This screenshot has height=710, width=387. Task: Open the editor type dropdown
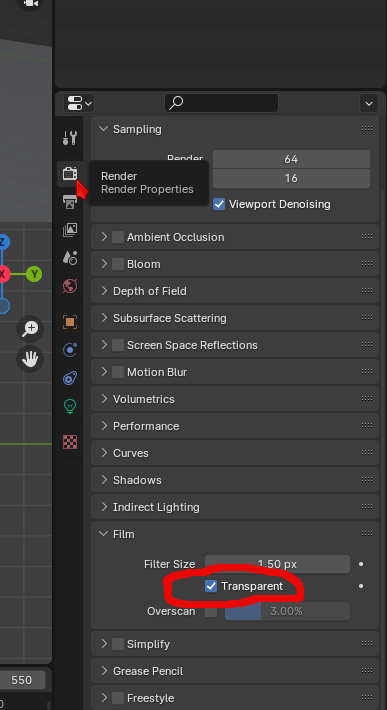(x=79, y=103)
